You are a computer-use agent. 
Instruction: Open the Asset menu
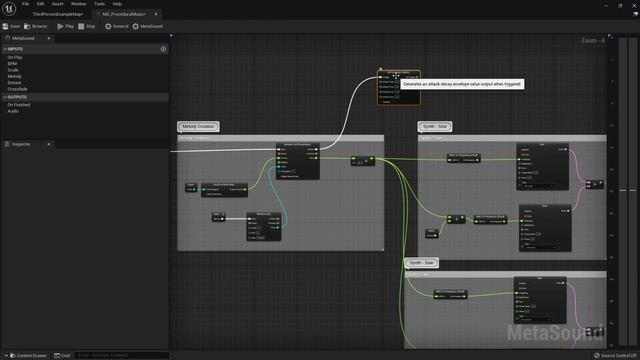tap(58, 4)
